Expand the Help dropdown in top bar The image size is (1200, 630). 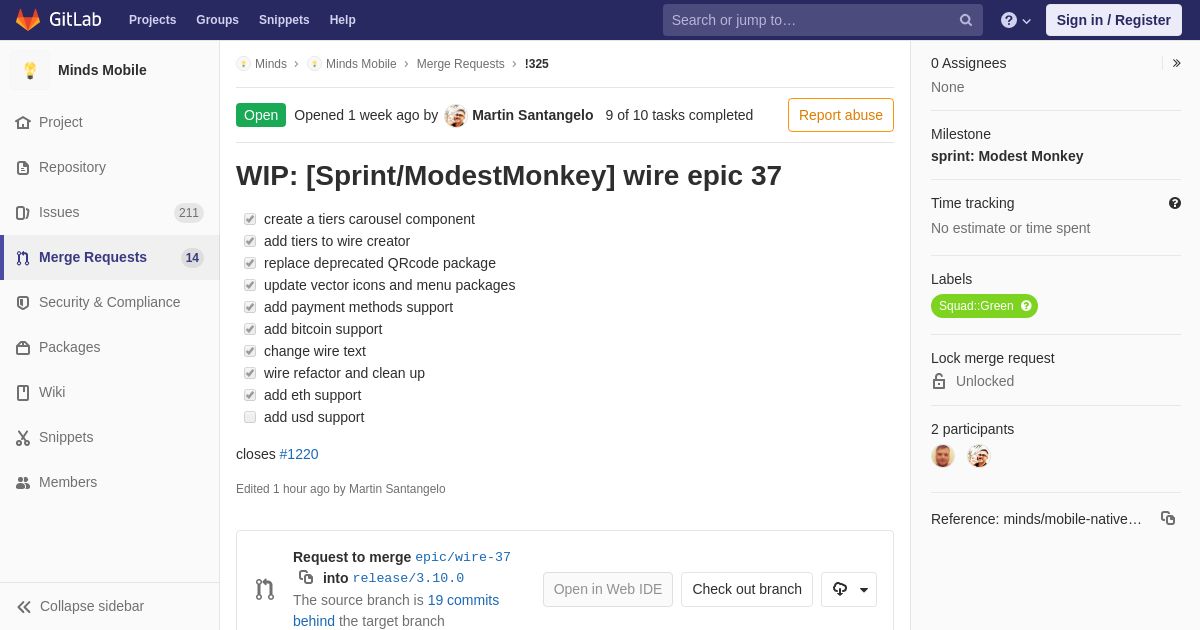pyautogui.click(x=1015, y=20)
